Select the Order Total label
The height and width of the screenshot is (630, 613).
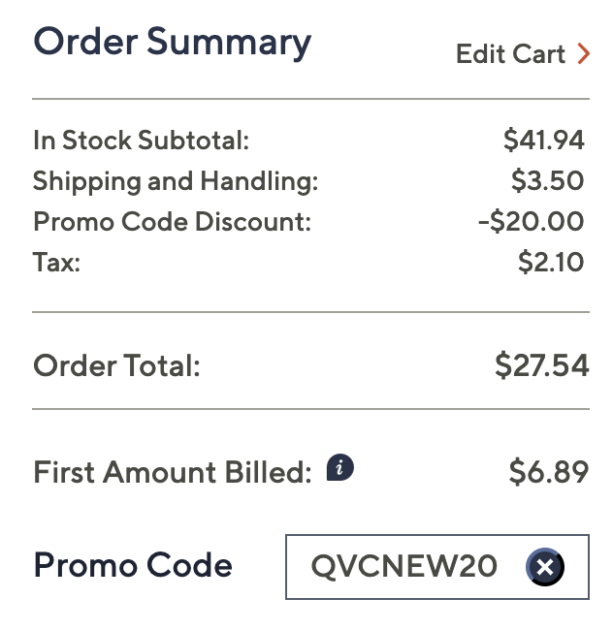coord(117,366)
